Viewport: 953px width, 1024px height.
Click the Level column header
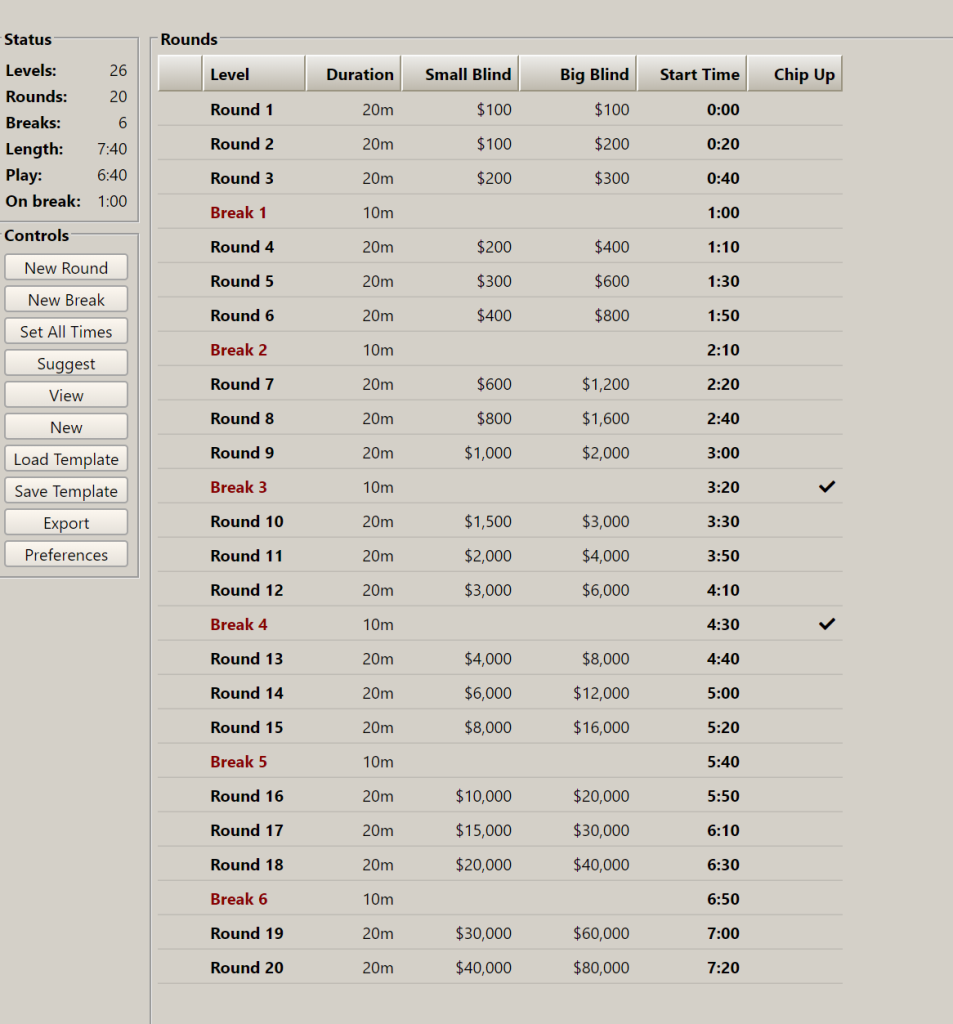[x=253, y=74]
